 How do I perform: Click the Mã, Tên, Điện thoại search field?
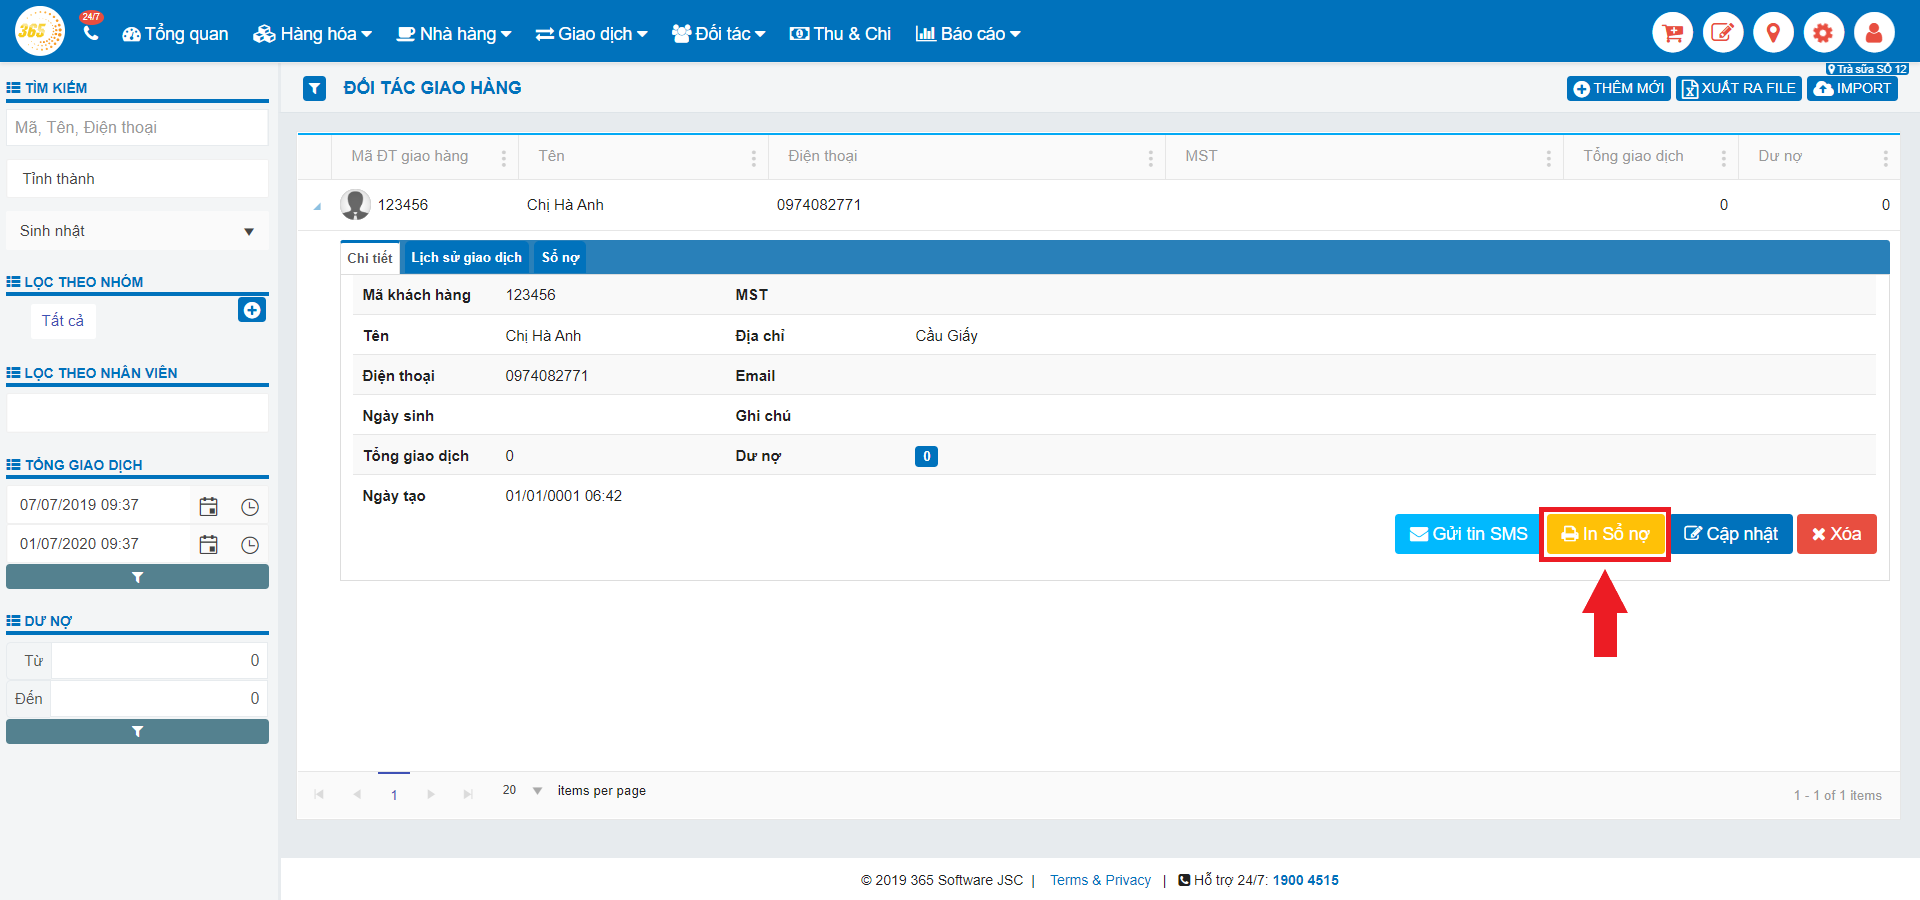point(137,128)
